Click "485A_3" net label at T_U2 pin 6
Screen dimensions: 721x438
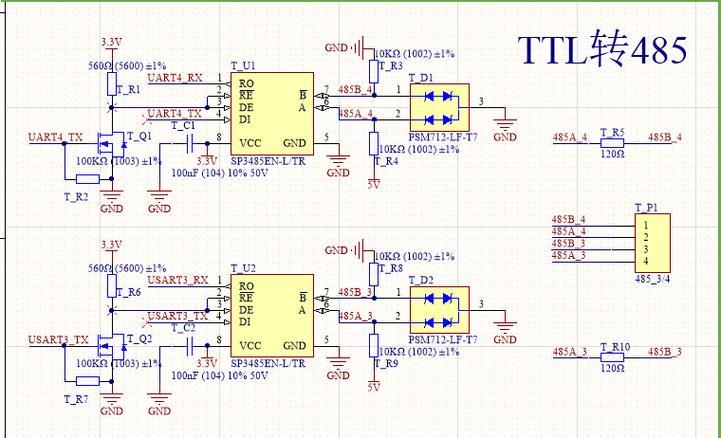pyautogui.click(x=355, y=316)
